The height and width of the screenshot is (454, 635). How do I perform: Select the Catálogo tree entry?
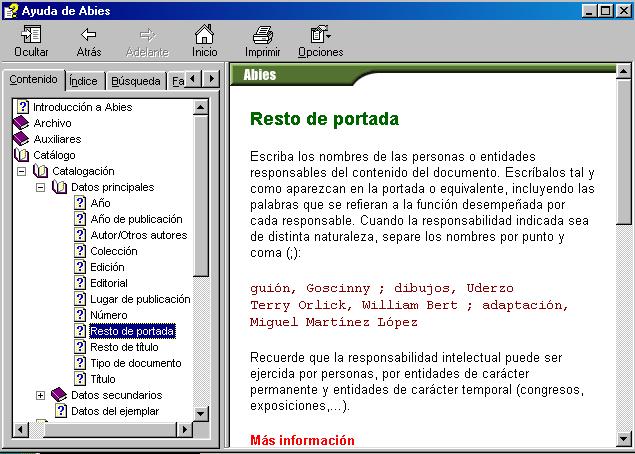point(54,155)
